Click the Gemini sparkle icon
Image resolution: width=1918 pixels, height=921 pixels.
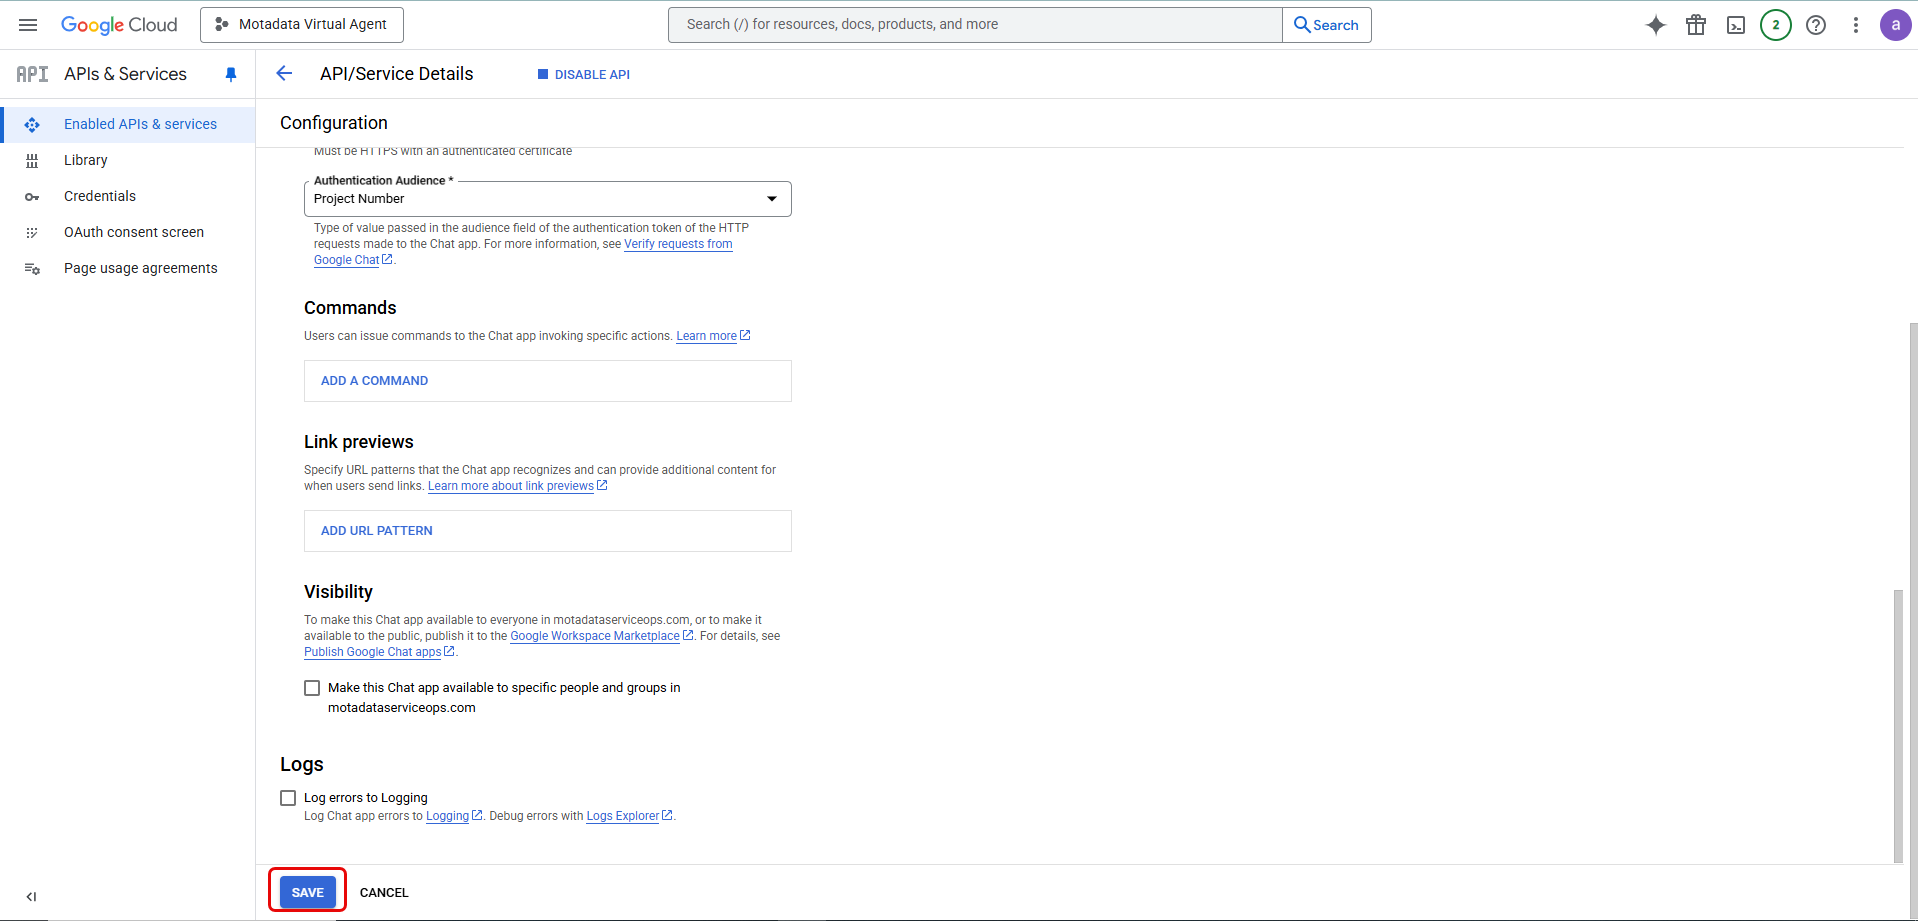1656,25
